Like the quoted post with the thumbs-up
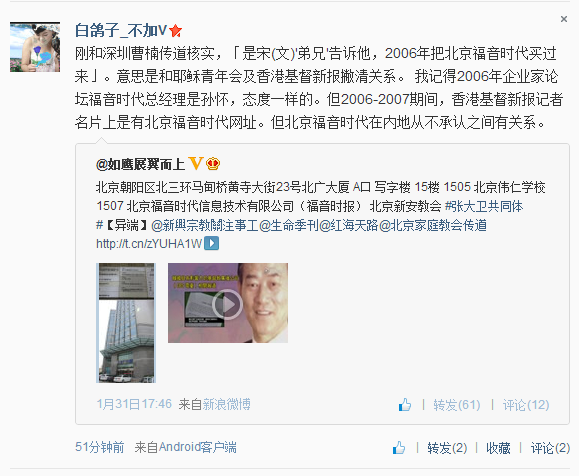The width and height of the screenshot is (579, 476). [x=405, y=405]
